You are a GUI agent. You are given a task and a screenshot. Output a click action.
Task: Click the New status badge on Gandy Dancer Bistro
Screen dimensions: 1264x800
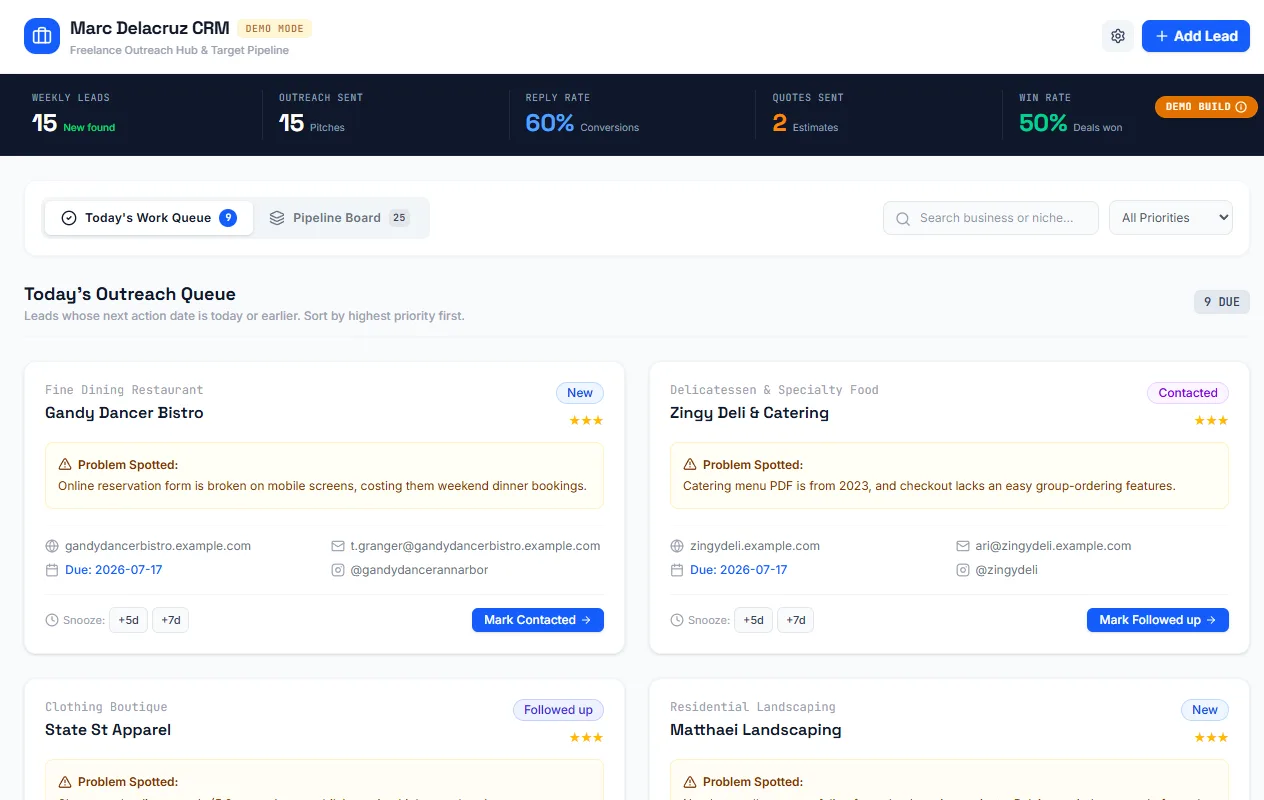coord(580,393)
